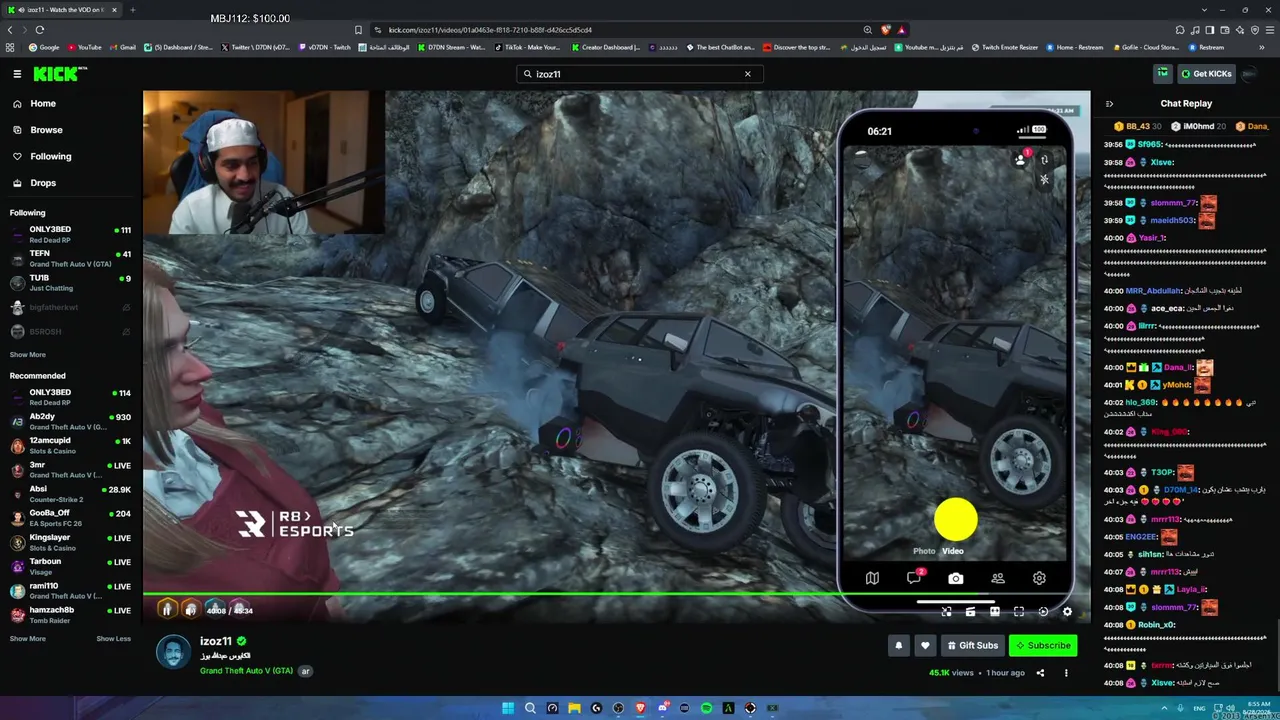The height and width of the screenshot is (720, 1280).
Task: Go back in browser history
Action: tap(10, 30)
